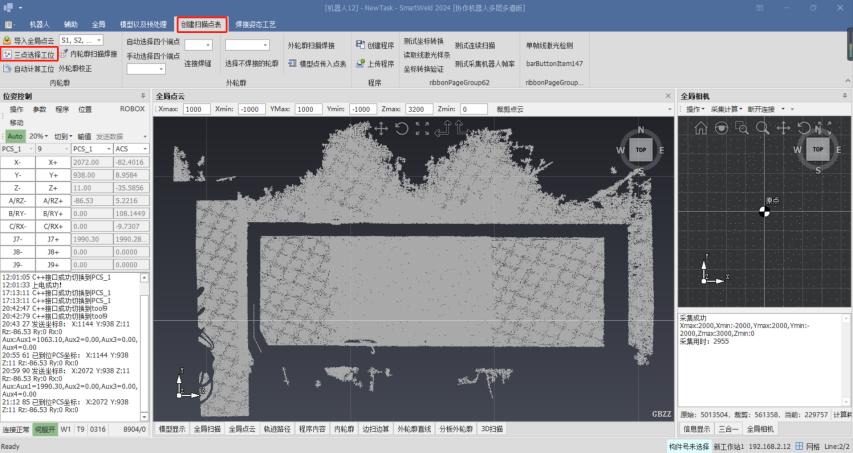Image resolution: width=853 pixels, height=453 pixels.
Task: Toggle the Auto mode button
Action: 15,135
